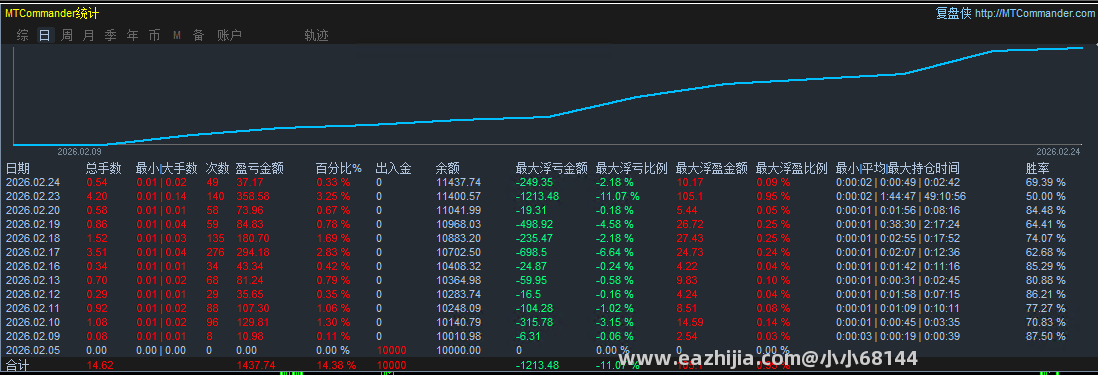Open the http://MTCommander.com link
This screenshot has height=375, width=1098.
[1034, 13]
